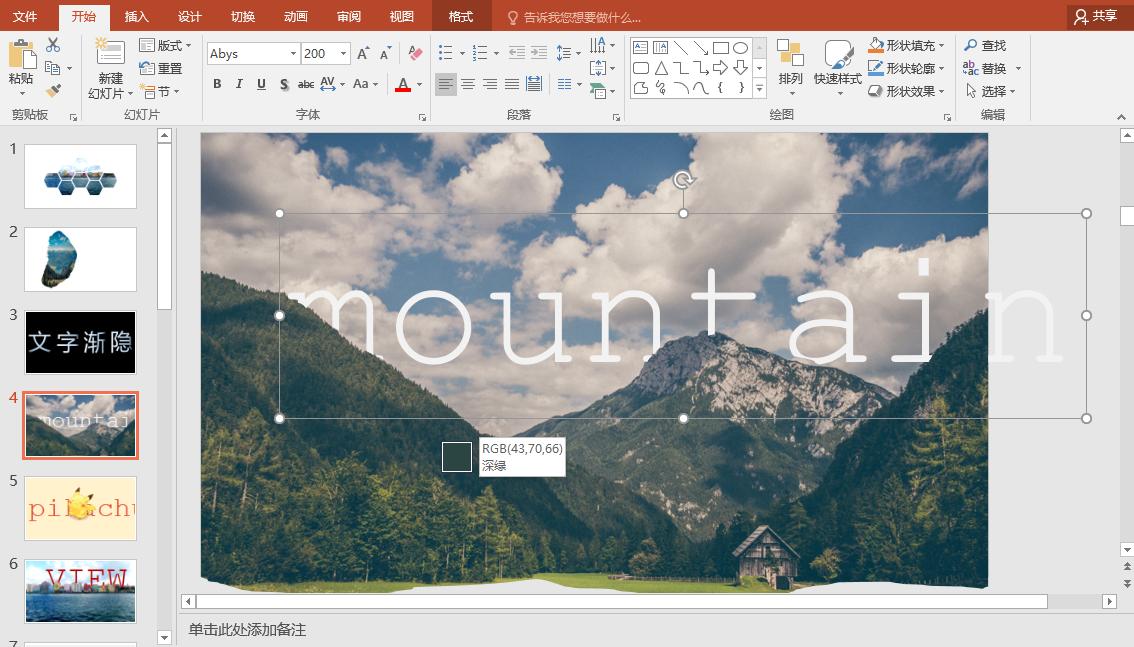
Task: Align text right
Action: [490, 85]
